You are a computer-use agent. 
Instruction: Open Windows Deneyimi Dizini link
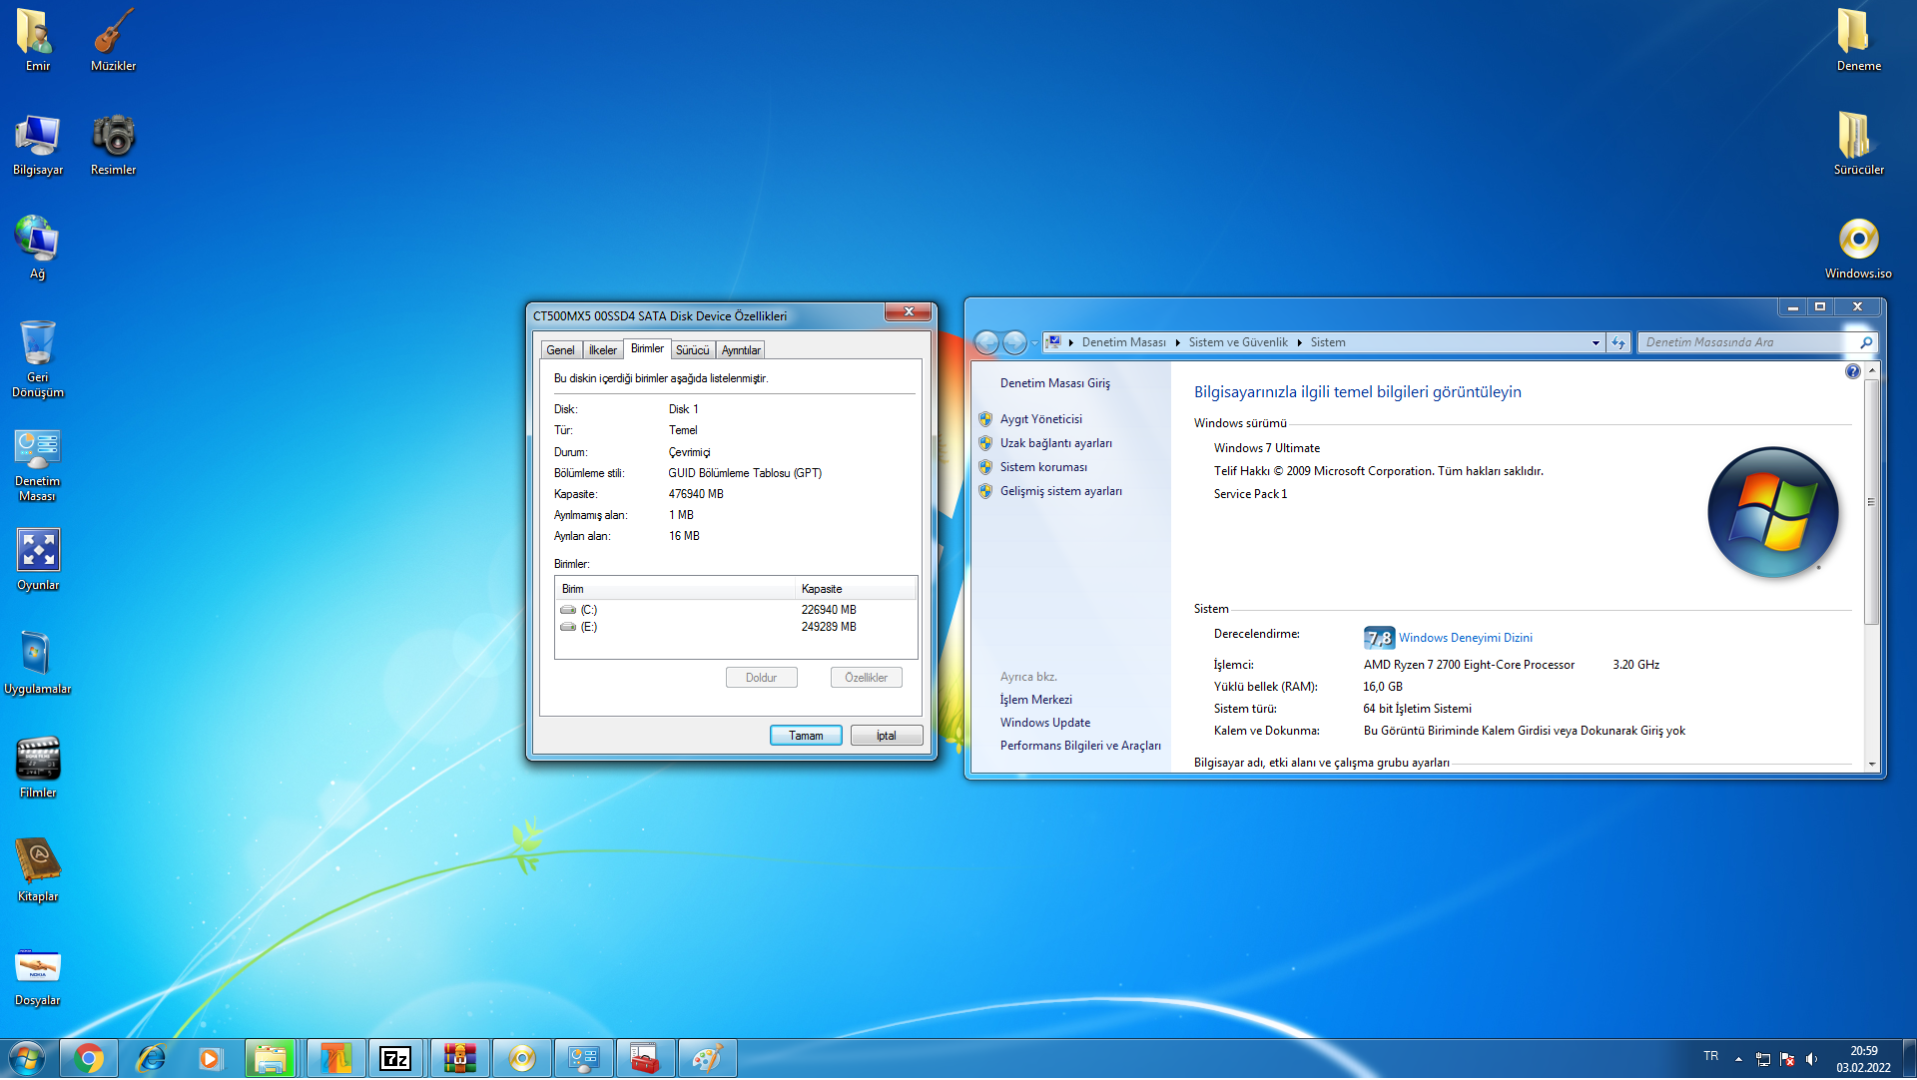click(1465, 638)
